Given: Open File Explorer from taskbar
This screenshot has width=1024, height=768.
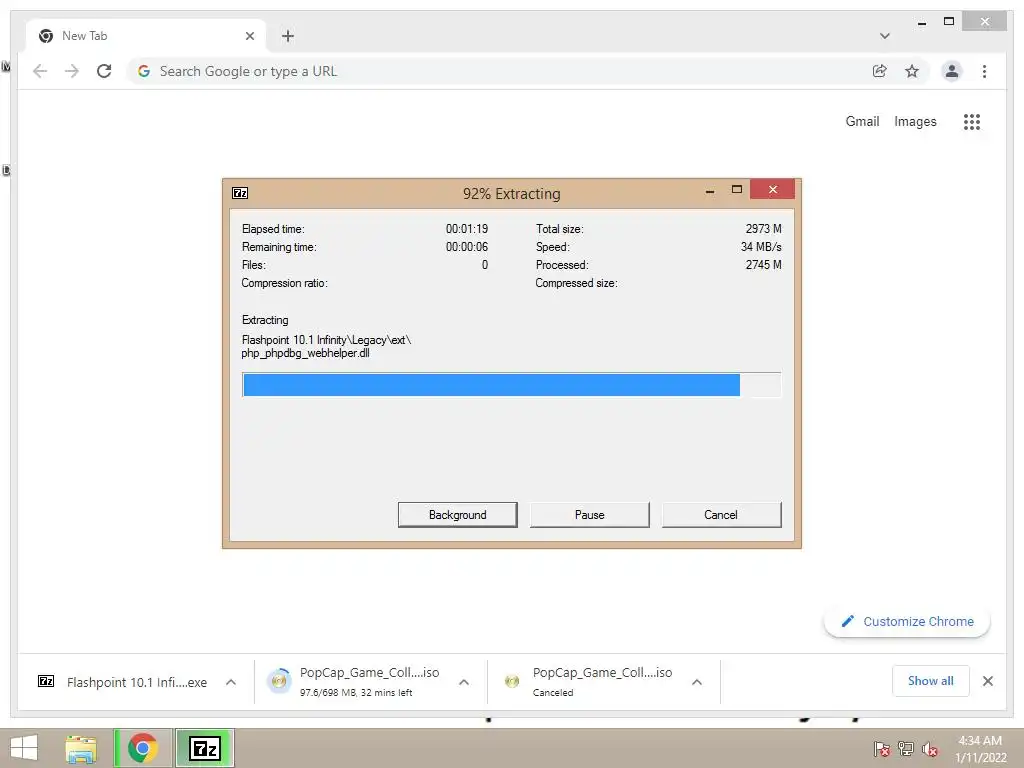Looking at the screenshot, I should coord(81,748).
